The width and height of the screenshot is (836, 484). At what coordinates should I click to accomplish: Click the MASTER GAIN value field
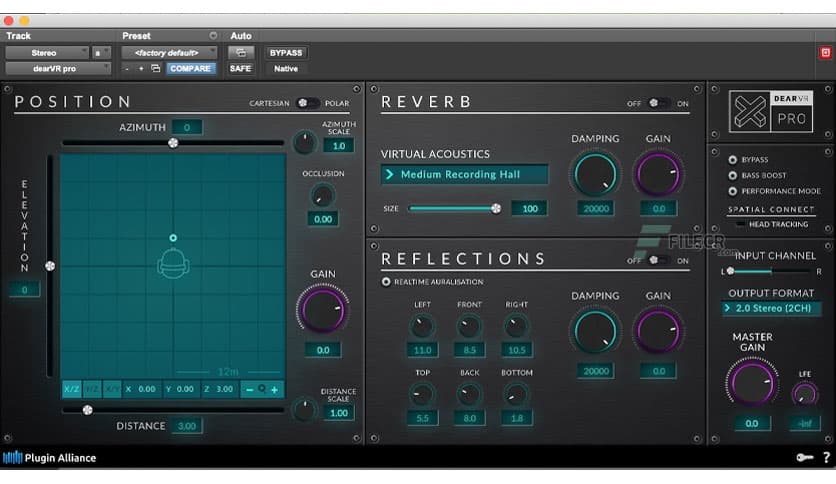click(x=752, y=423)
